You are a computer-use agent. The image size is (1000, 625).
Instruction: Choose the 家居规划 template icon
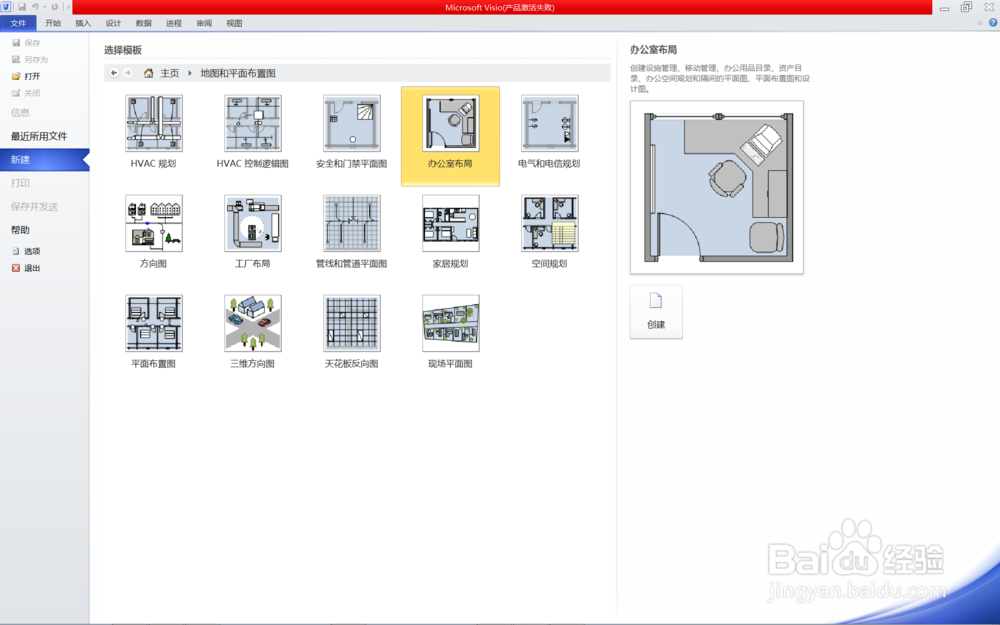point(450,223)
